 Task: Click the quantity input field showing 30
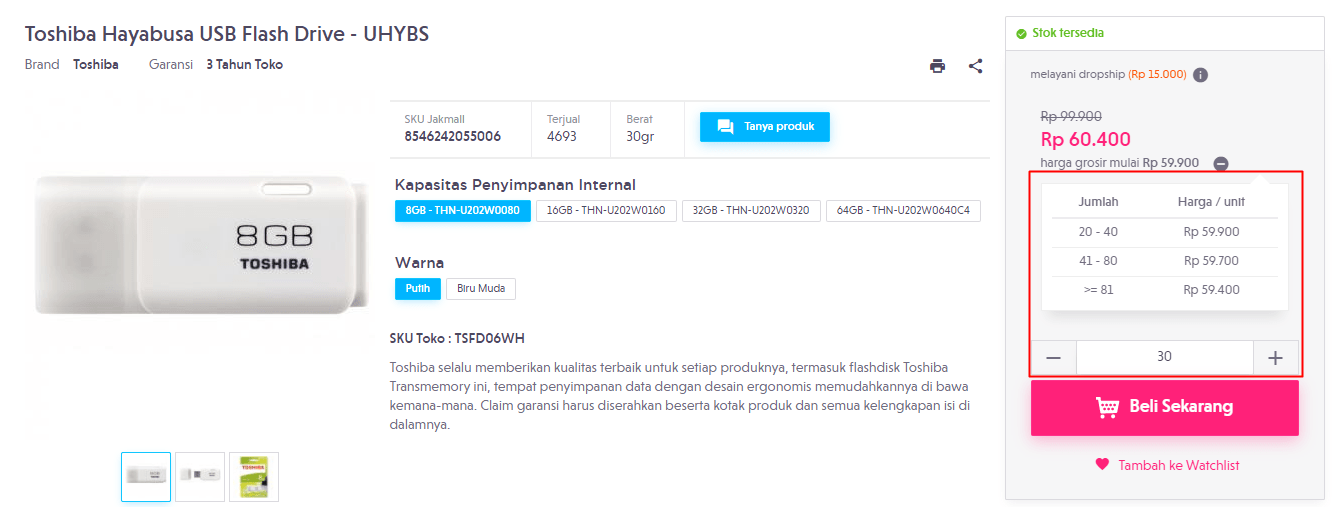click(1165, 357)
